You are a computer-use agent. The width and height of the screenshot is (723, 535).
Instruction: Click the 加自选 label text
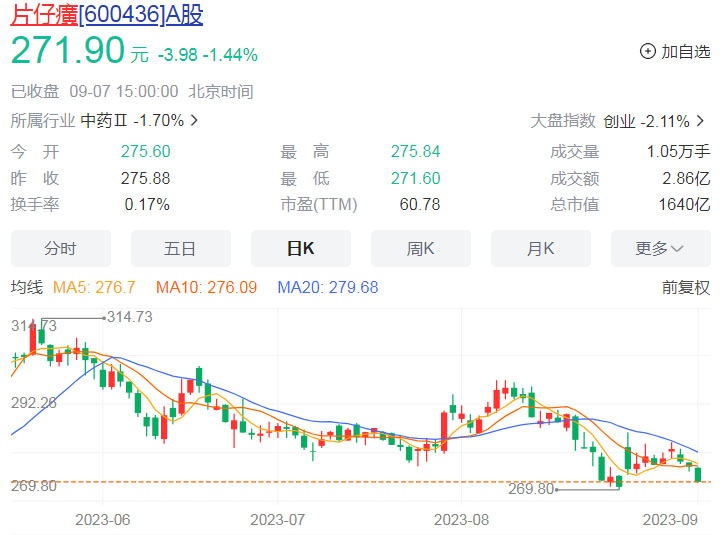tap(686, 52)
